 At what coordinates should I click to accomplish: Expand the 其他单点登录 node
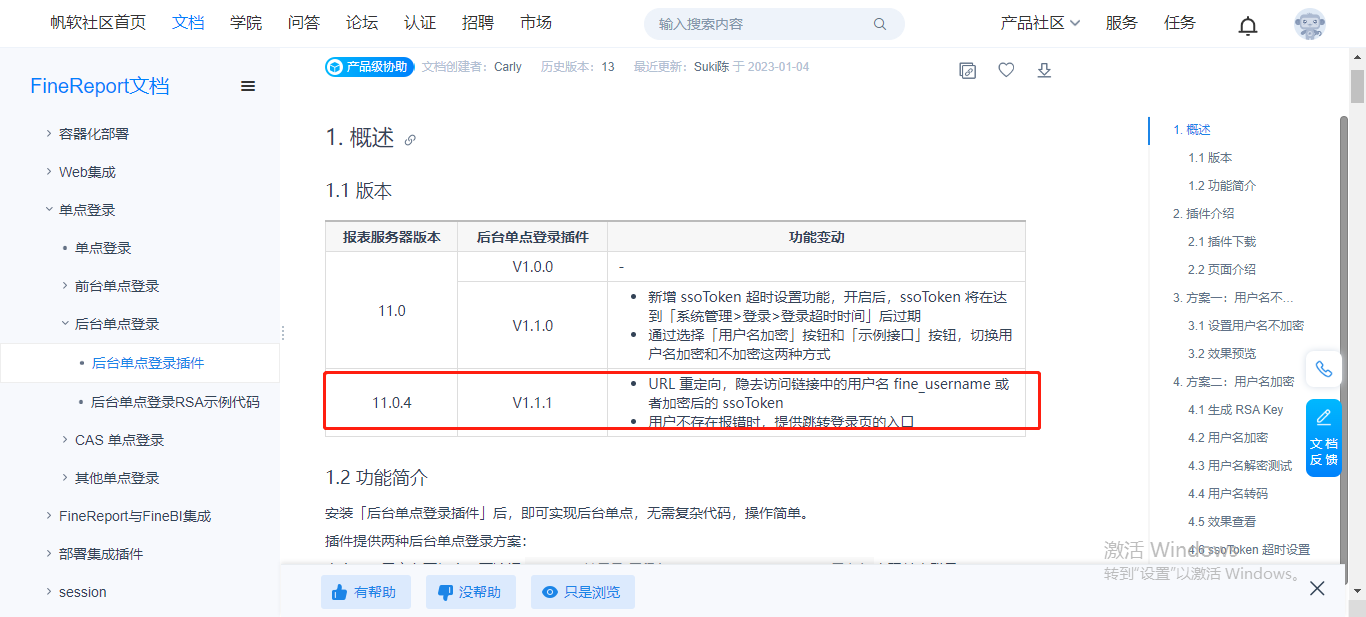coord(65,478)
